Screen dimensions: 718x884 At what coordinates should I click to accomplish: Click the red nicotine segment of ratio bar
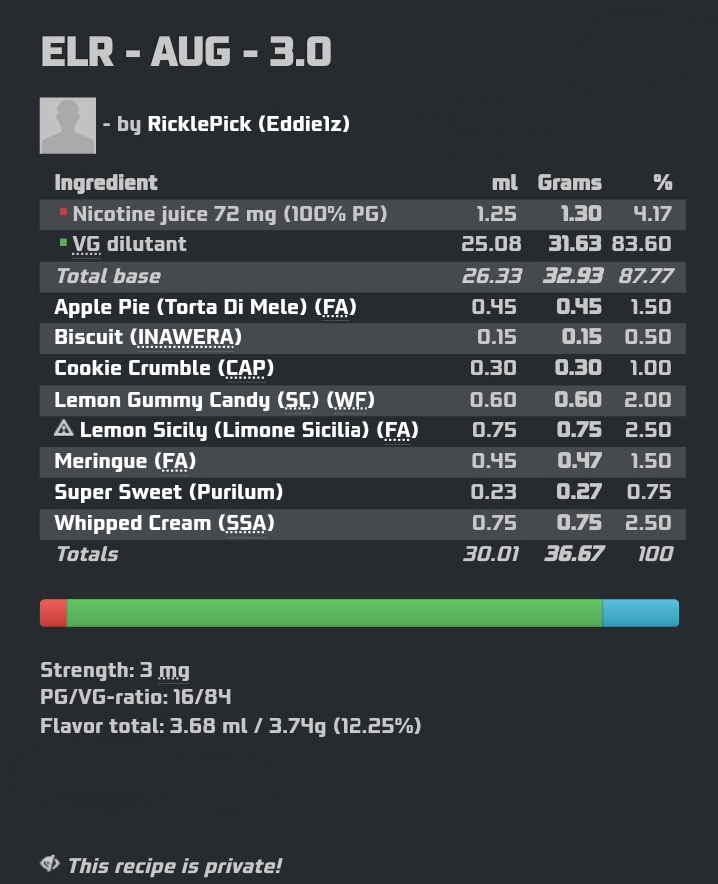click(53, 613)
